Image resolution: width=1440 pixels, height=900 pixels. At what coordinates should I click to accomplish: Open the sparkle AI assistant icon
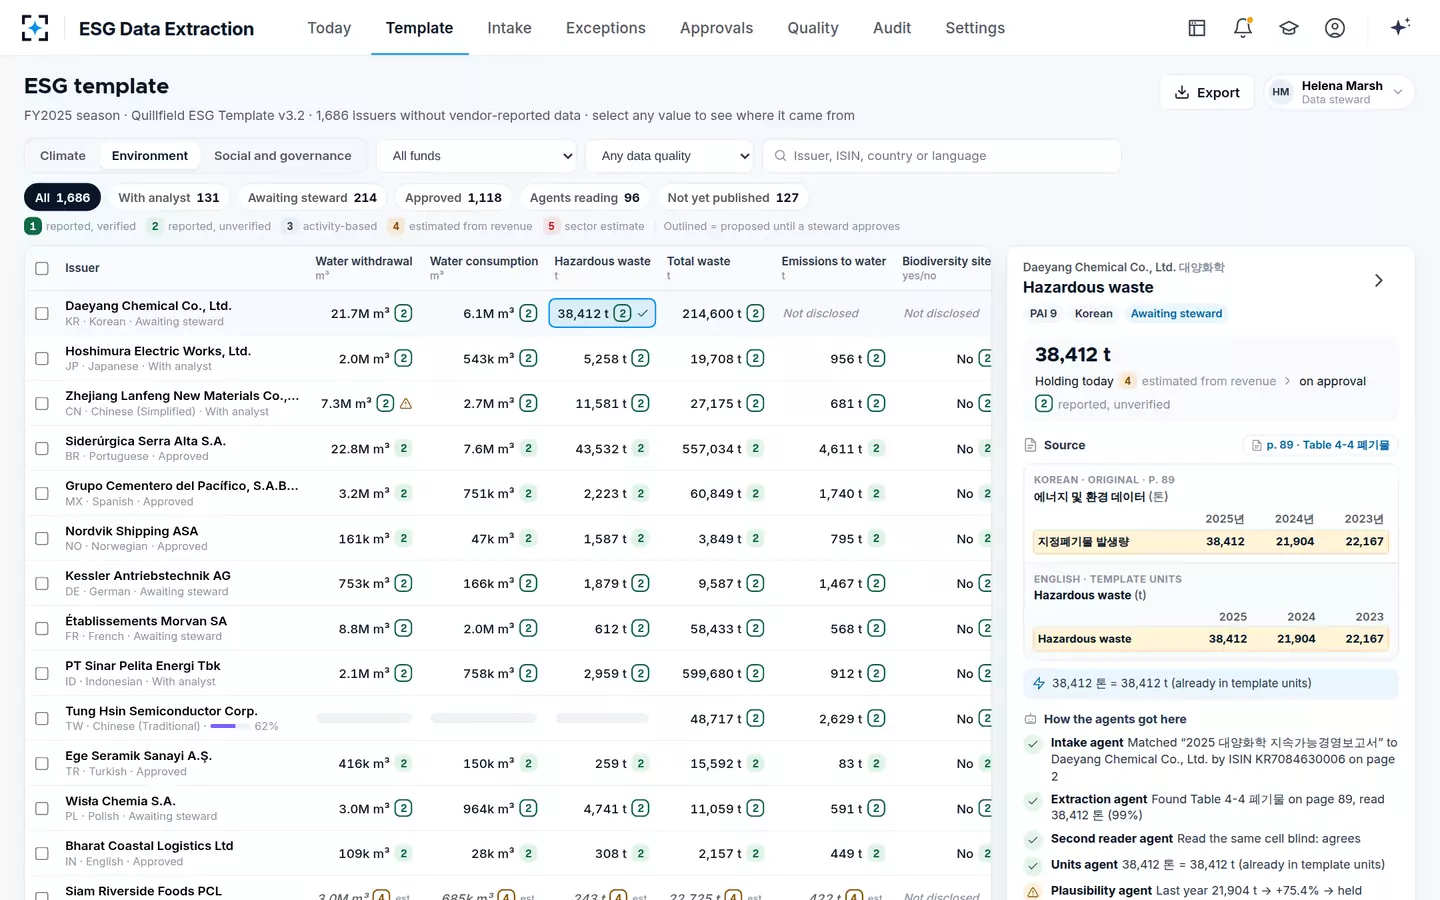[x=1400, y=27]
